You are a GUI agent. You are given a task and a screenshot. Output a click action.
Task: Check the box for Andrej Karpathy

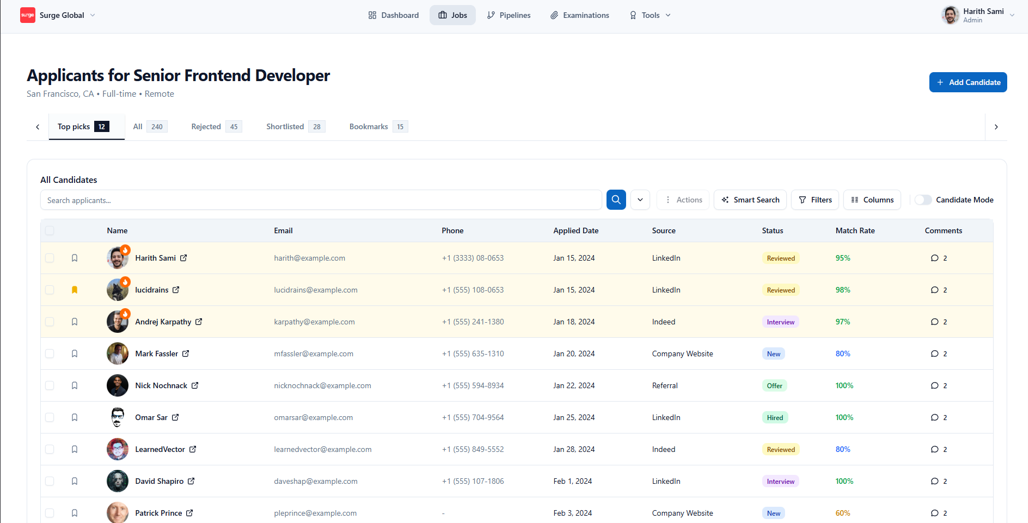[50, 322]
